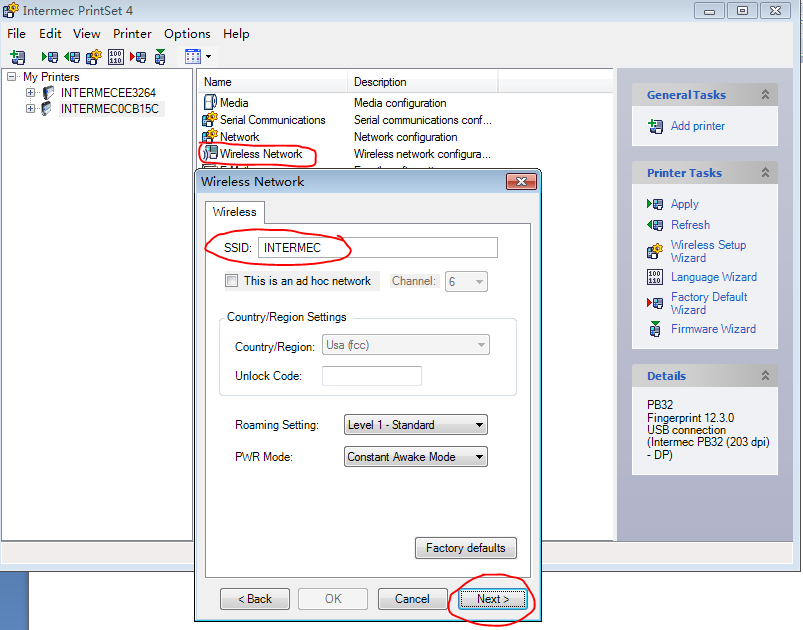Click the Refresh link in Printer Tasks
The width and height of the screenshot is (803, 630).
coord(690,225)
